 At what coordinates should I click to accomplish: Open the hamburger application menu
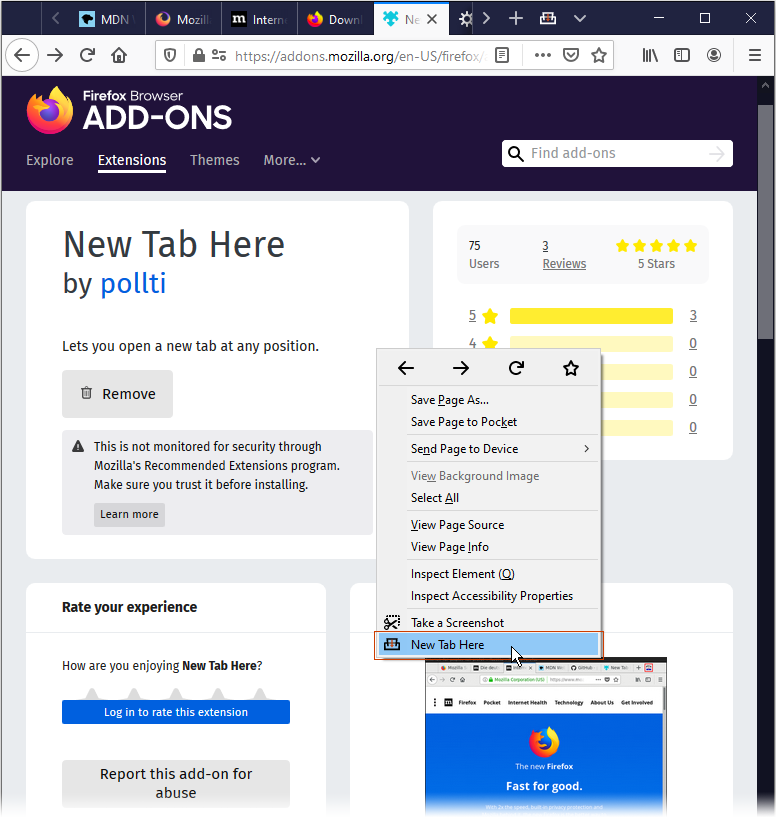pyautogui.click(x=755, y=55)
